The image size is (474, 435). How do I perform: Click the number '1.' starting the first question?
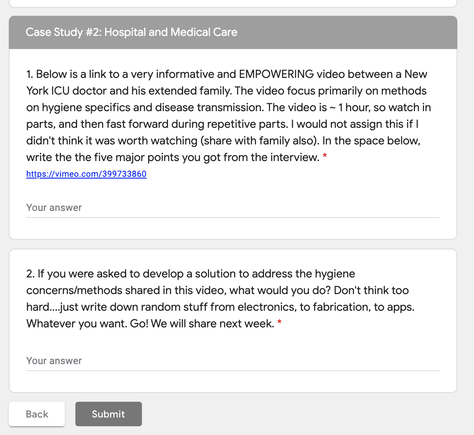[30, 74]
